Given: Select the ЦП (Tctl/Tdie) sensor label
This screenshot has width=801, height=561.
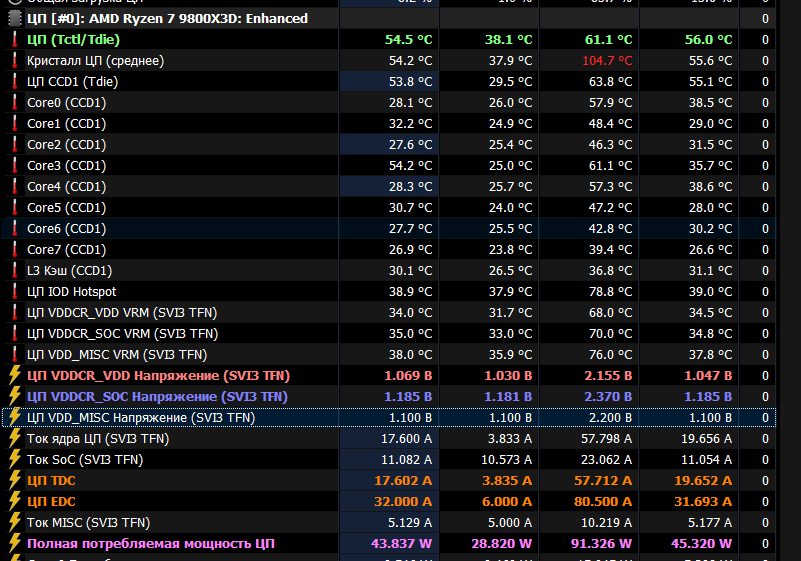Looking at the screenshot, I should (74, 40).
